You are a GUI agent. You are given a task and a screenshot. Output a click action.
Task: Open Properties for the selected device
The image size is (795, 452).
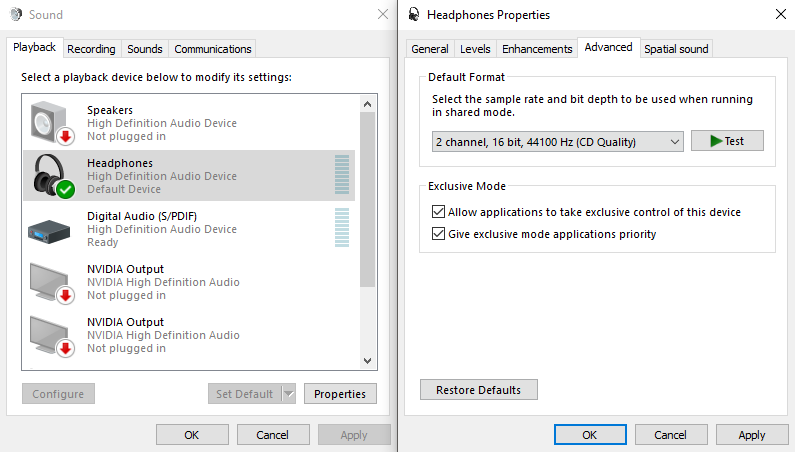[x=340, y=394]
